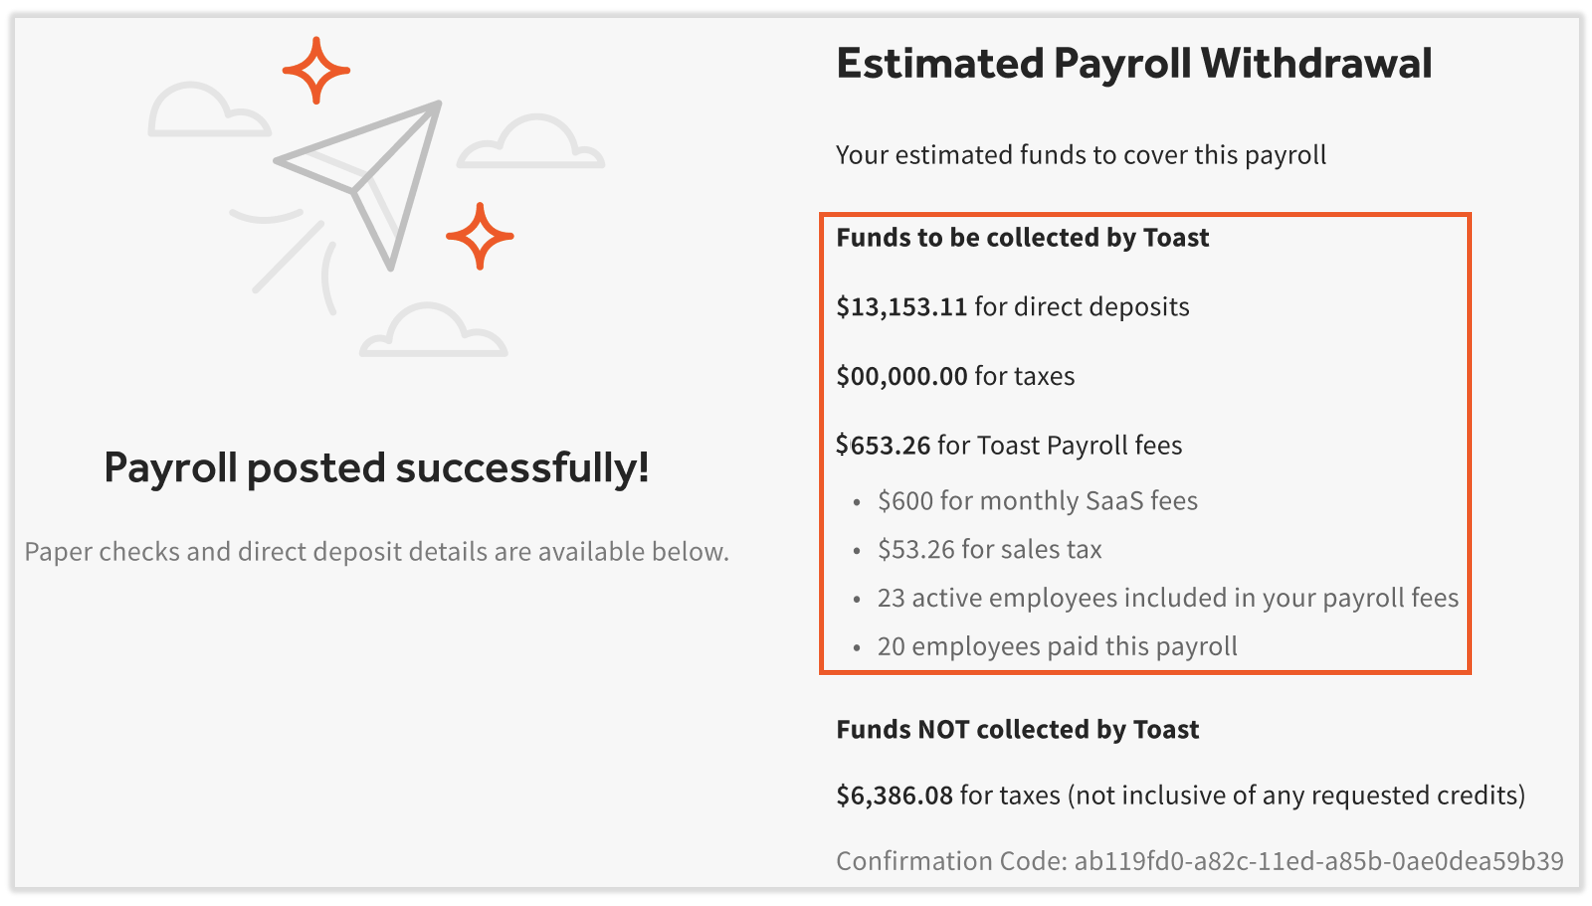The height and width of the screenshot is (906, 1592).
Task: Click the $600 monthly SaaS fees bullet
Action: pos(1037,501)
